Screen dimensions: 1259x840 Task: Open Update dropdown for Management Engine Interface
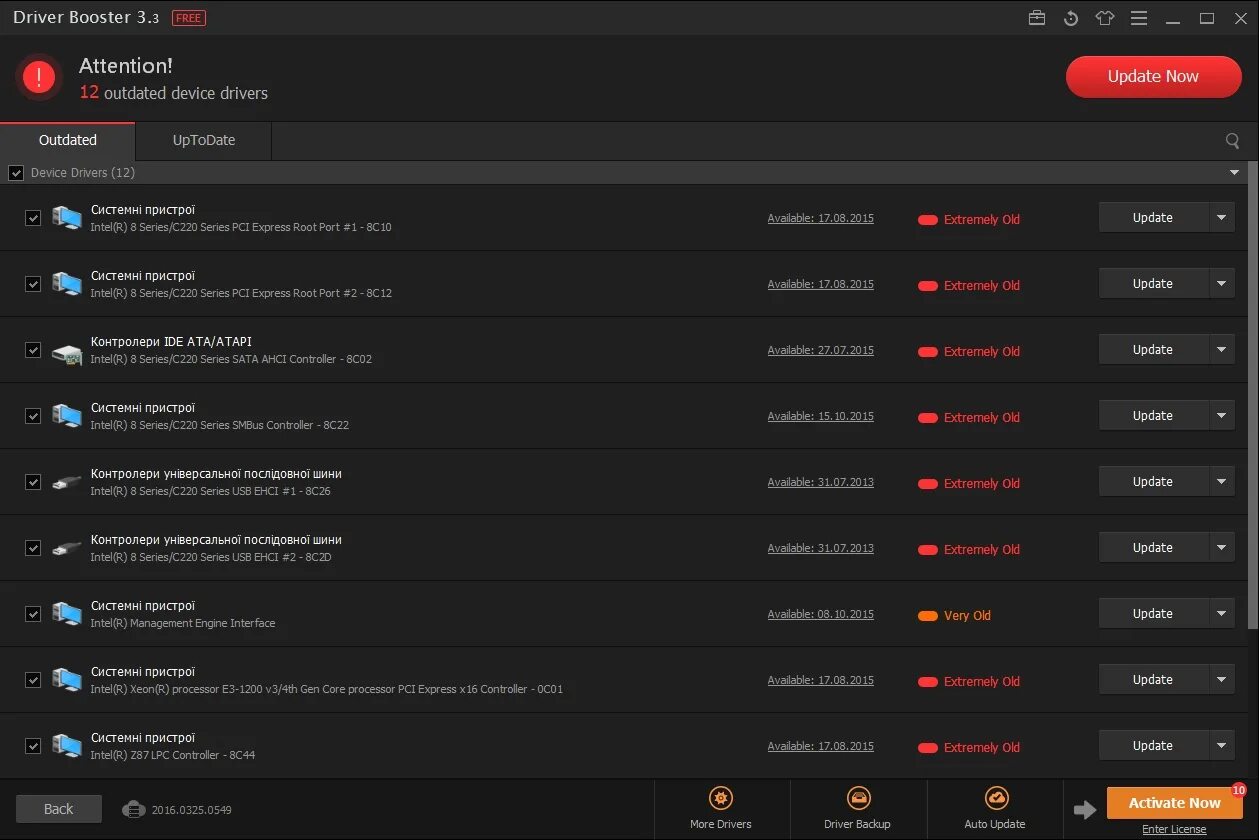coord(1221,614)
